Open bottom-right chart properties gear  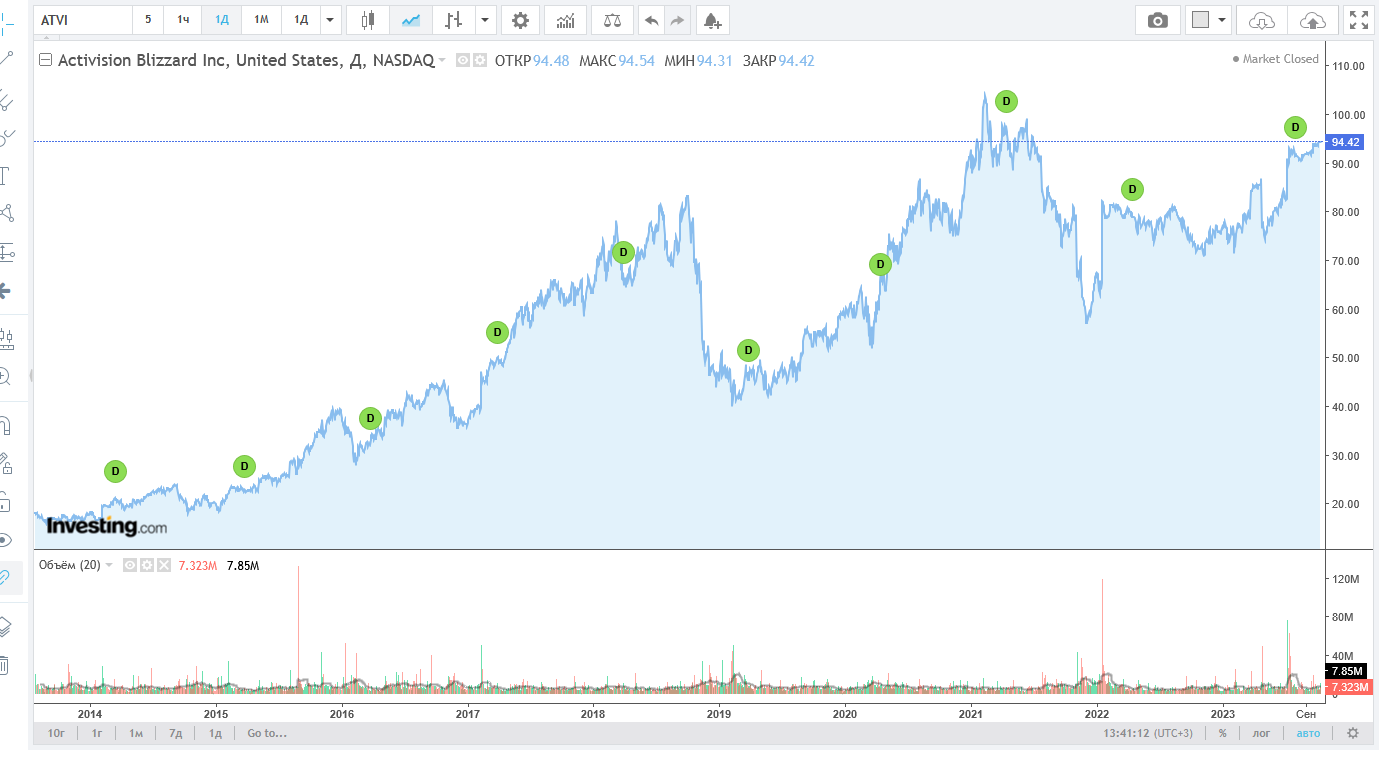coord(1353,733)
